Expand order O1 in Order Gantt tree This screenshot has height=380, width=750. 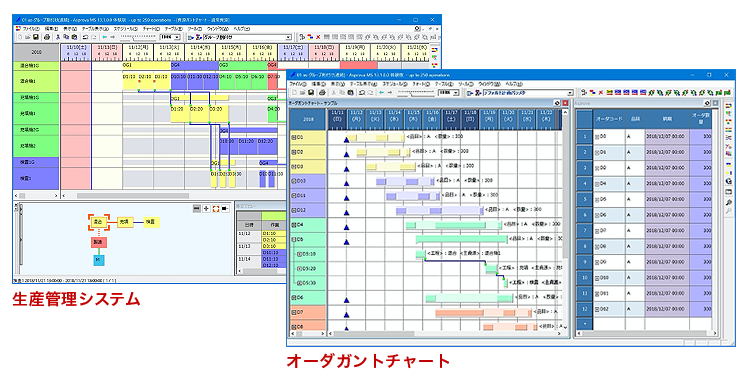click(x=294, y=137)
